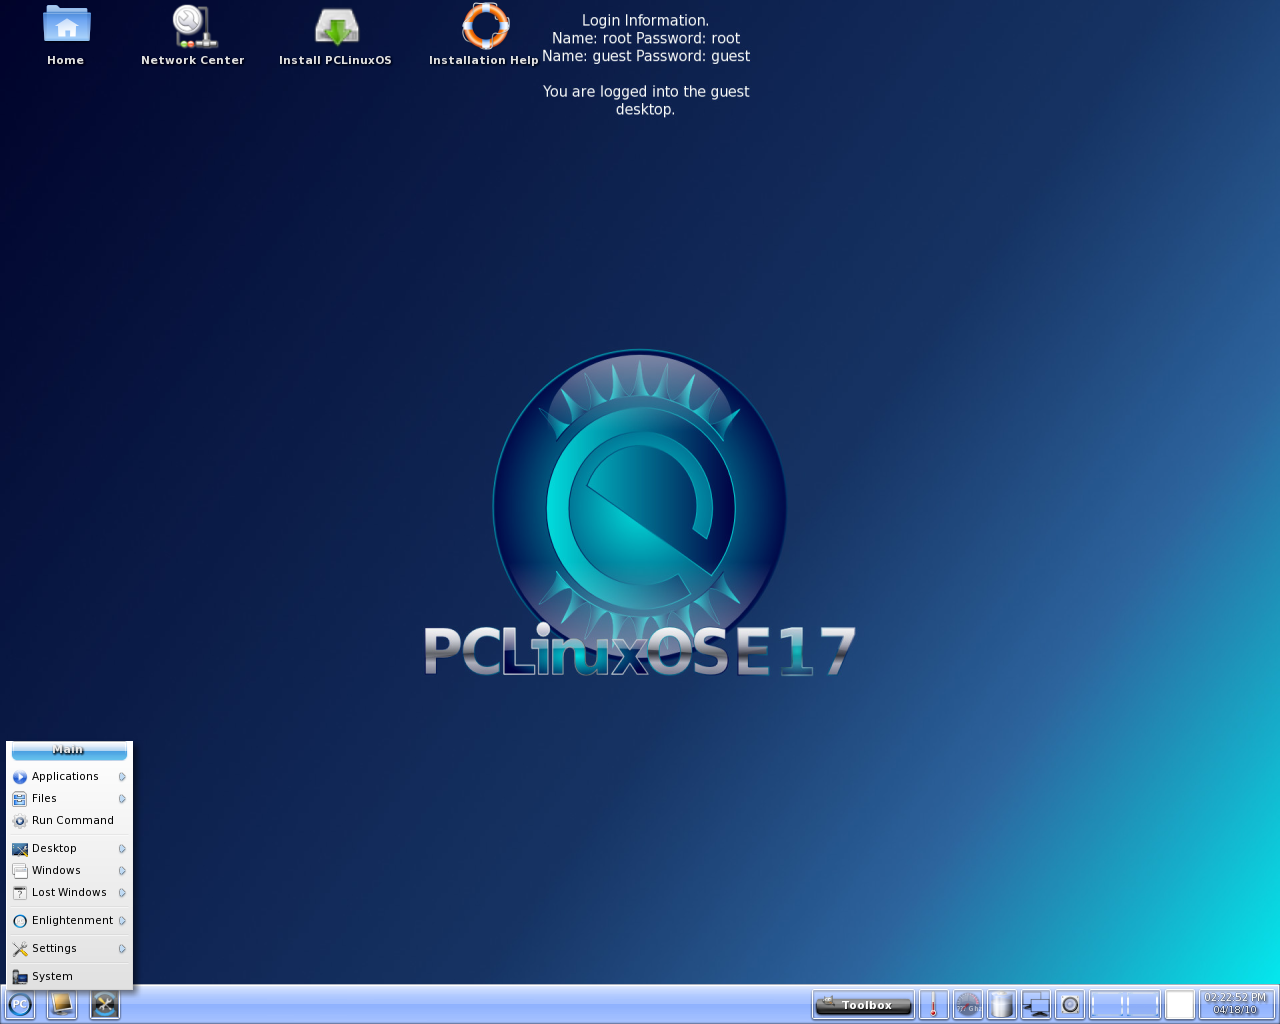1280x1024 pixels.
Task: Select Settings in the Main menu
Action: point(69,949)
